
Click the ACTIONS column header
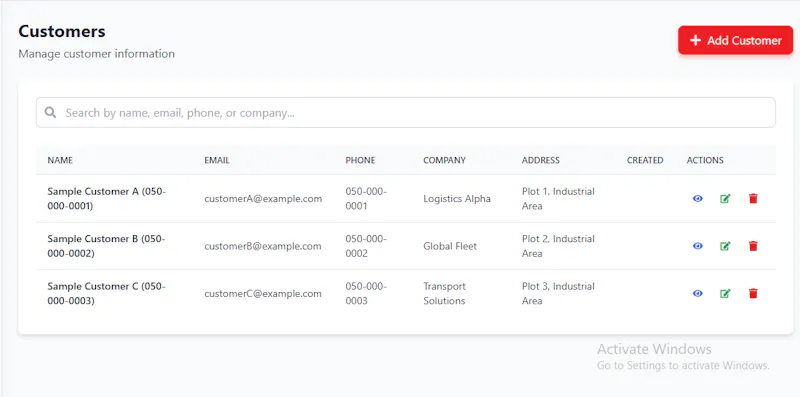705,160
